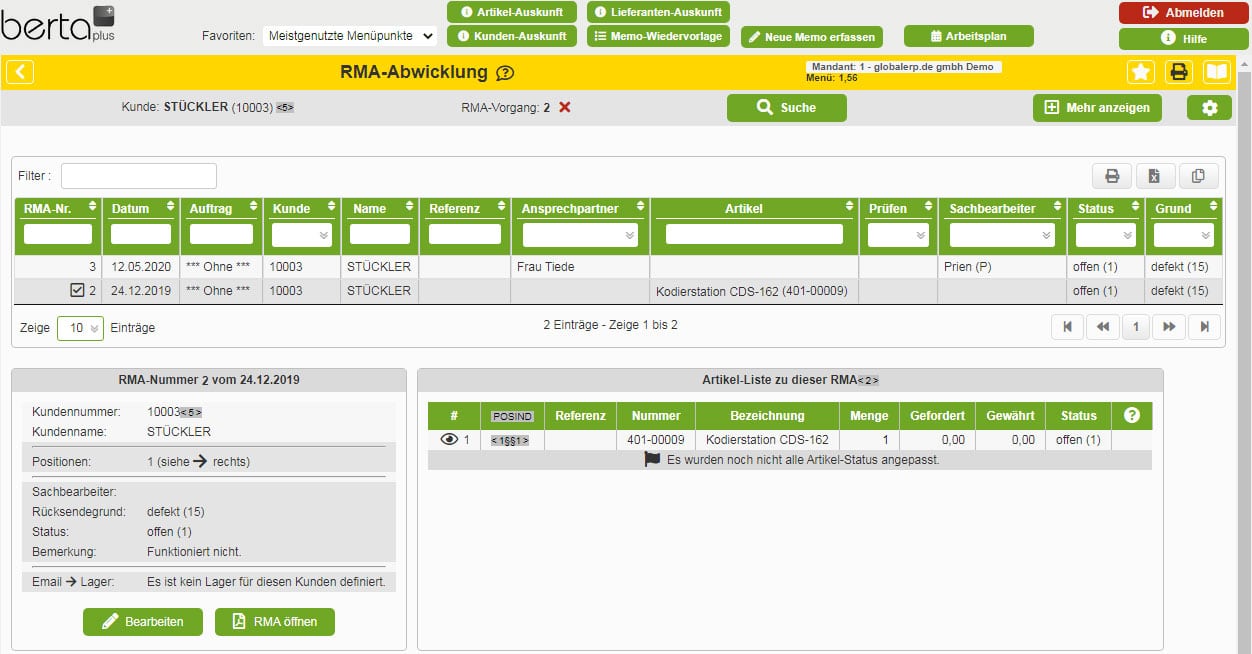The width and height of the screenshot is (1252, 654).
Task: Add page to favorites with star icon
Action: click(1141, 72)
